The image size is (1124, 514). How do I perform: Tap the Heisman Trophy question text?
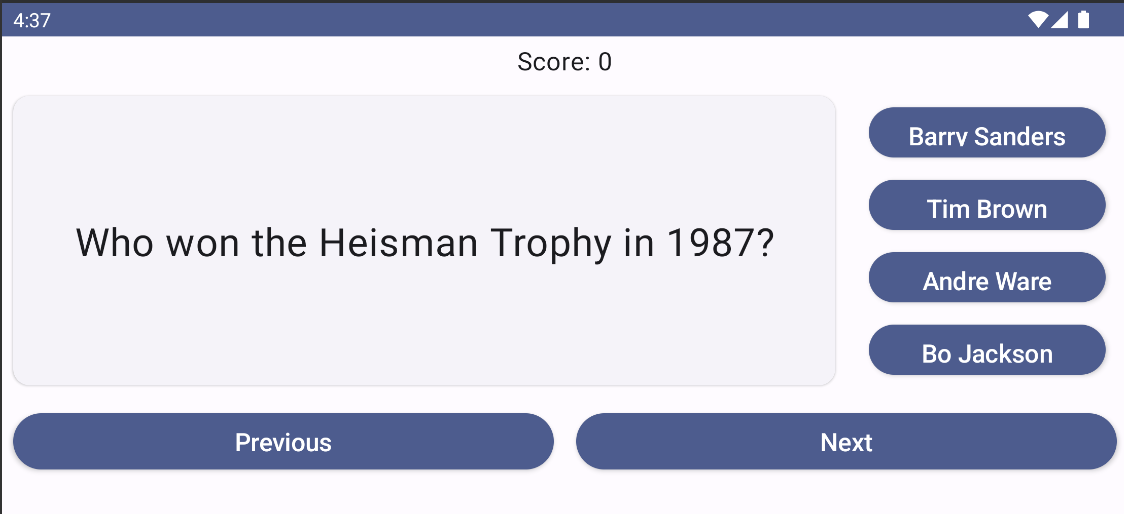pos(425,243)
